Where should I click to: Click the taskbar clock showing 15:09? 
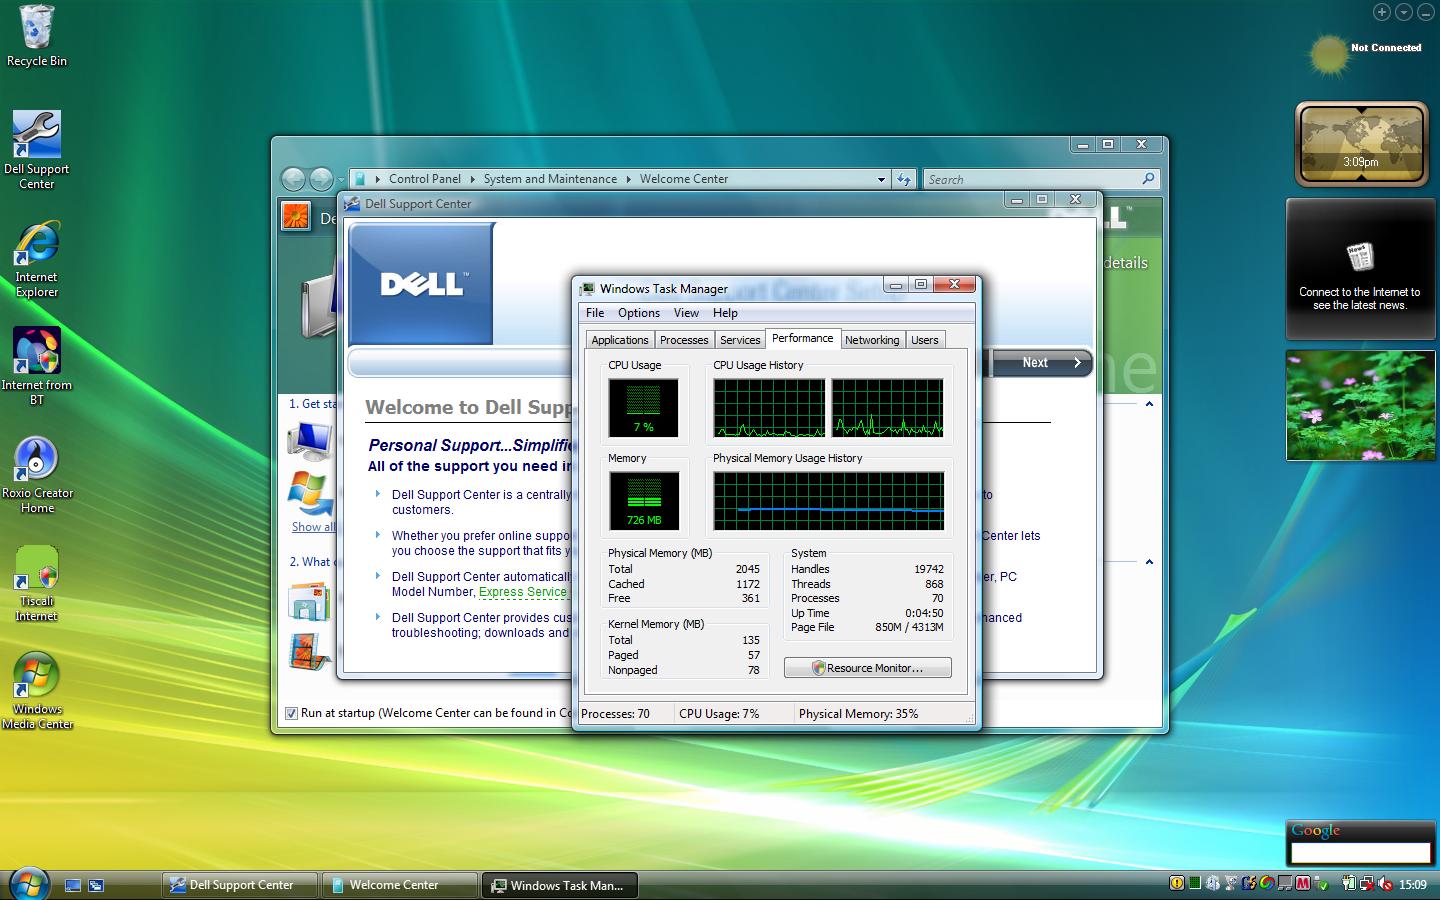click(x=1412, y=884)
